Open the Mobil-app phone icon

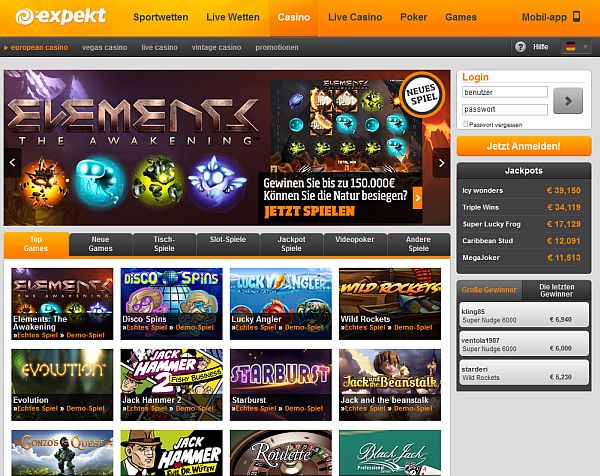(x=576, y=16)
